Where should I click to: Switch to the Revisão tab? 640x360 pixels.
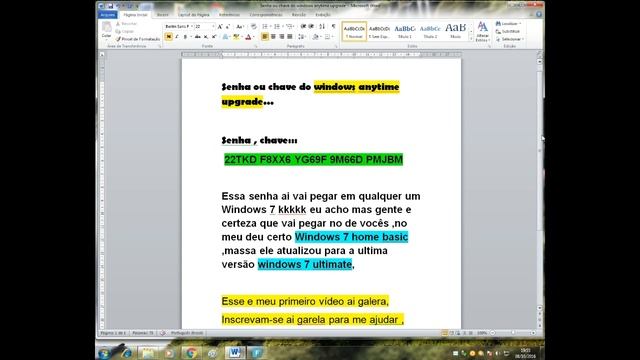click(298, 15)
